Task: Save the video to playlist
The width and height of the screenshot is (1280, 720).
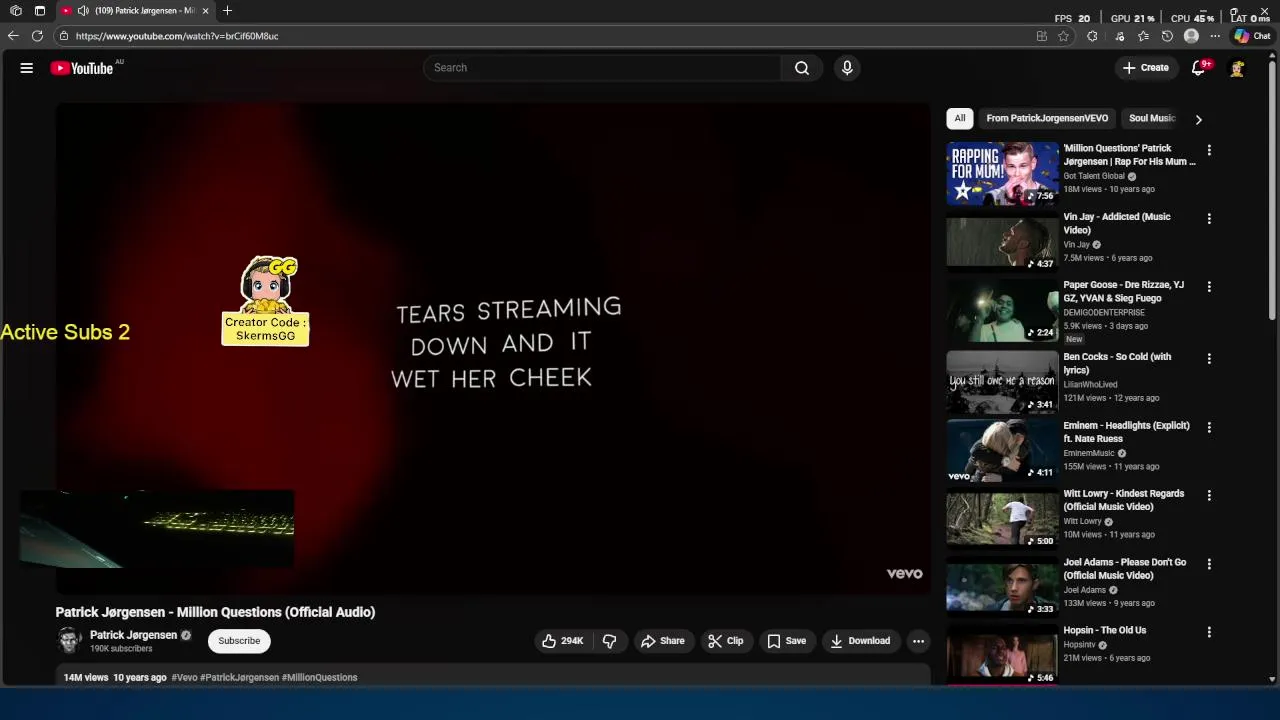Action: 787,641
